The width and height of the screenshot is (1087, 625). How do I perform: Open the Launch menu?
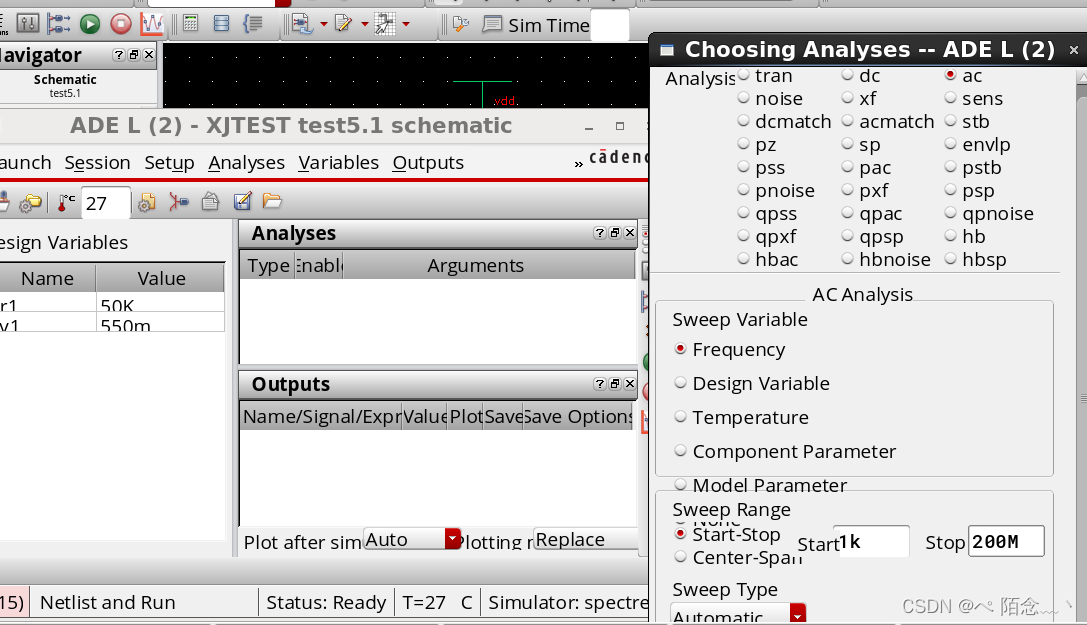(x=25, y=163)
